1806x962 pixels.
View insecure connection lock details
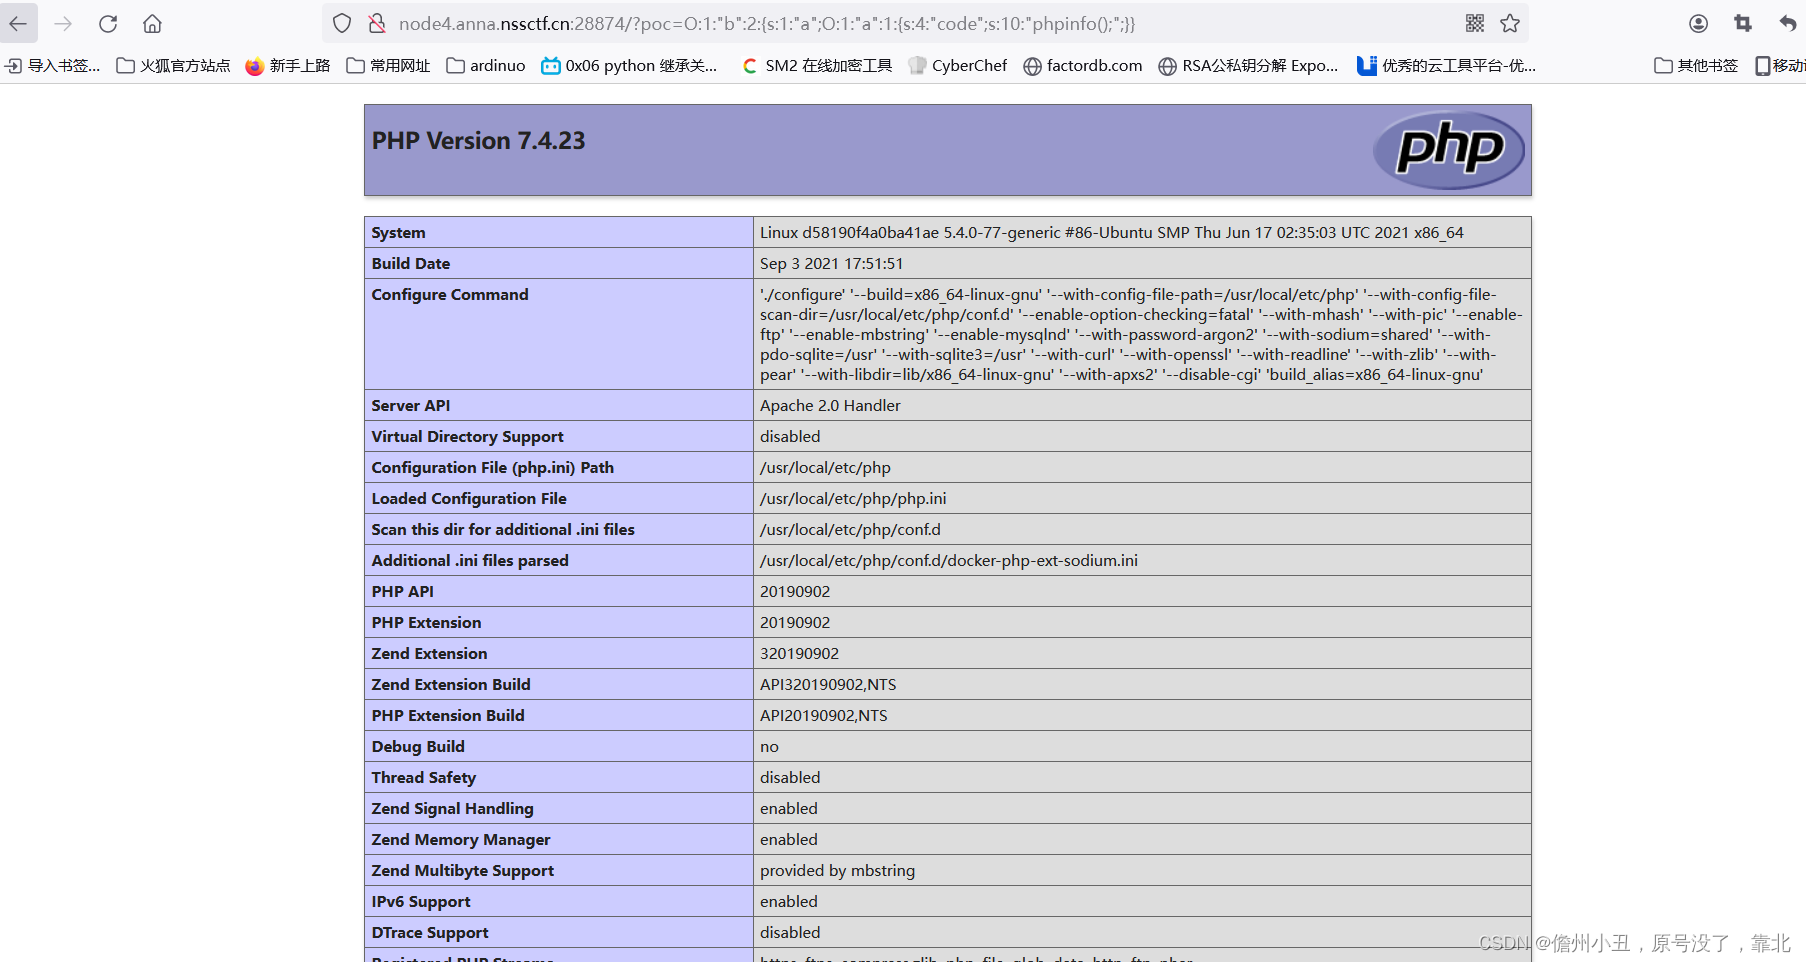377,23
